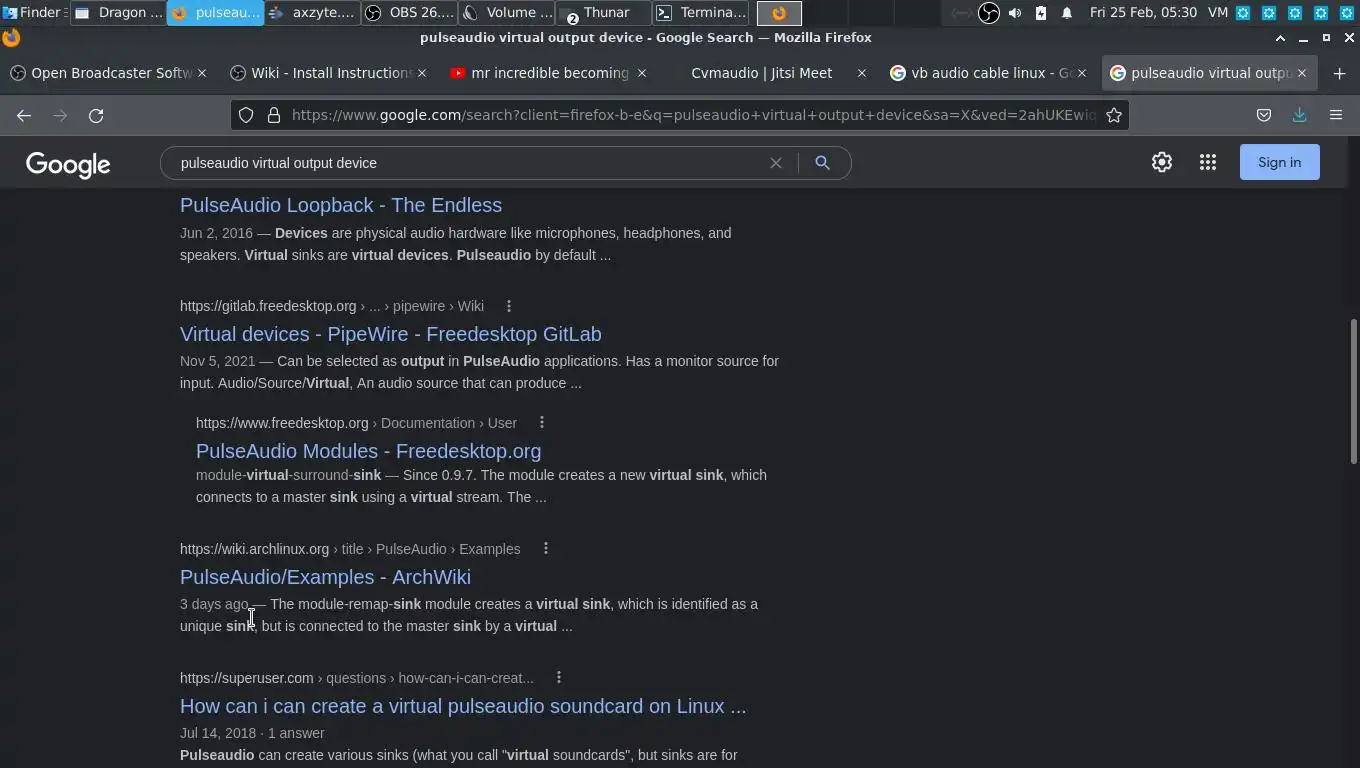1360x768 pixels.
Task: Close the Cvmaudio Jitsi Meet tab
Action: tap(862, 73)
